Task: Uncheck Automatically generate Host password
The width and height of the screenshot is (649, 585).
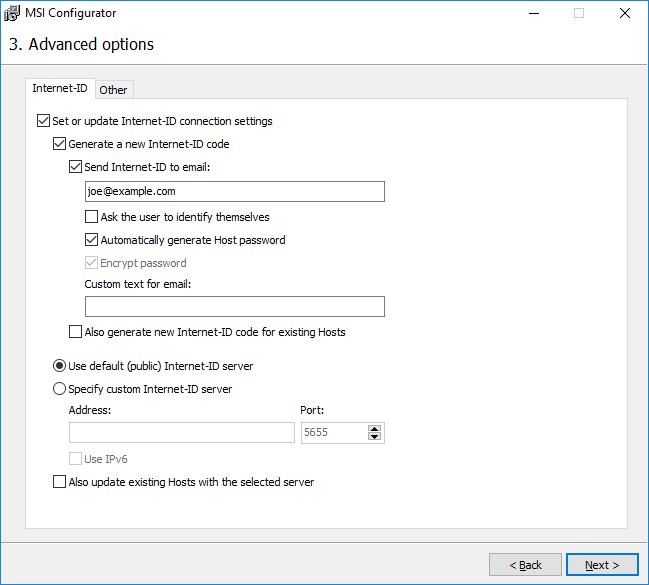Action: pos(92,240)
